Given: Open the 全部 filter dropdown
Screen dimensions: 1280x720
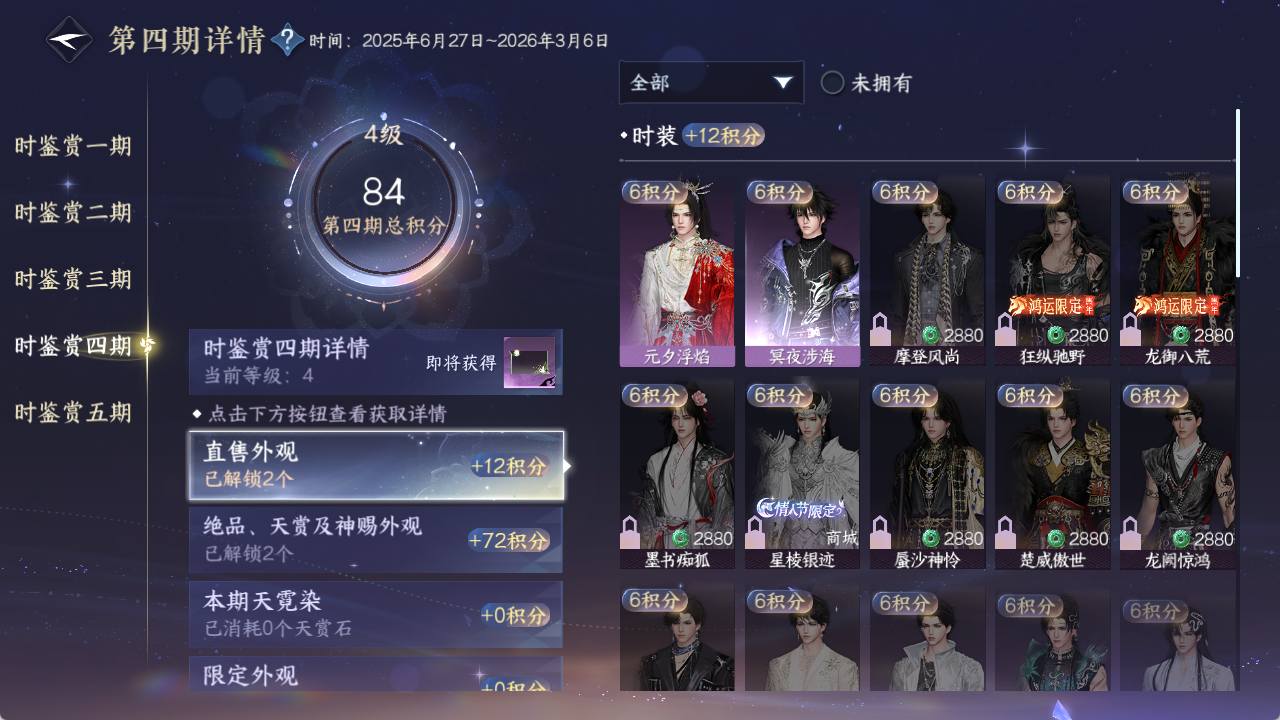Looking at the screenshot, I should pyautogui.click(x=711, y=83).
